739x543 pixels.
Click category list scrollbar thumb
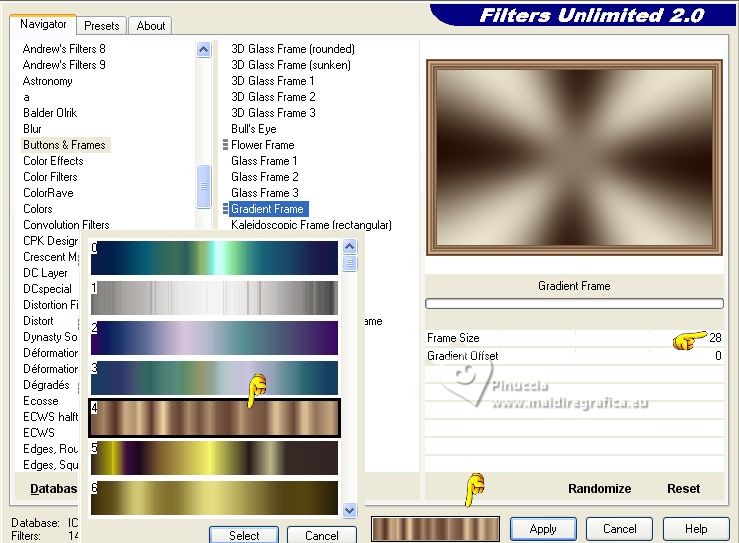coord(204,186)
